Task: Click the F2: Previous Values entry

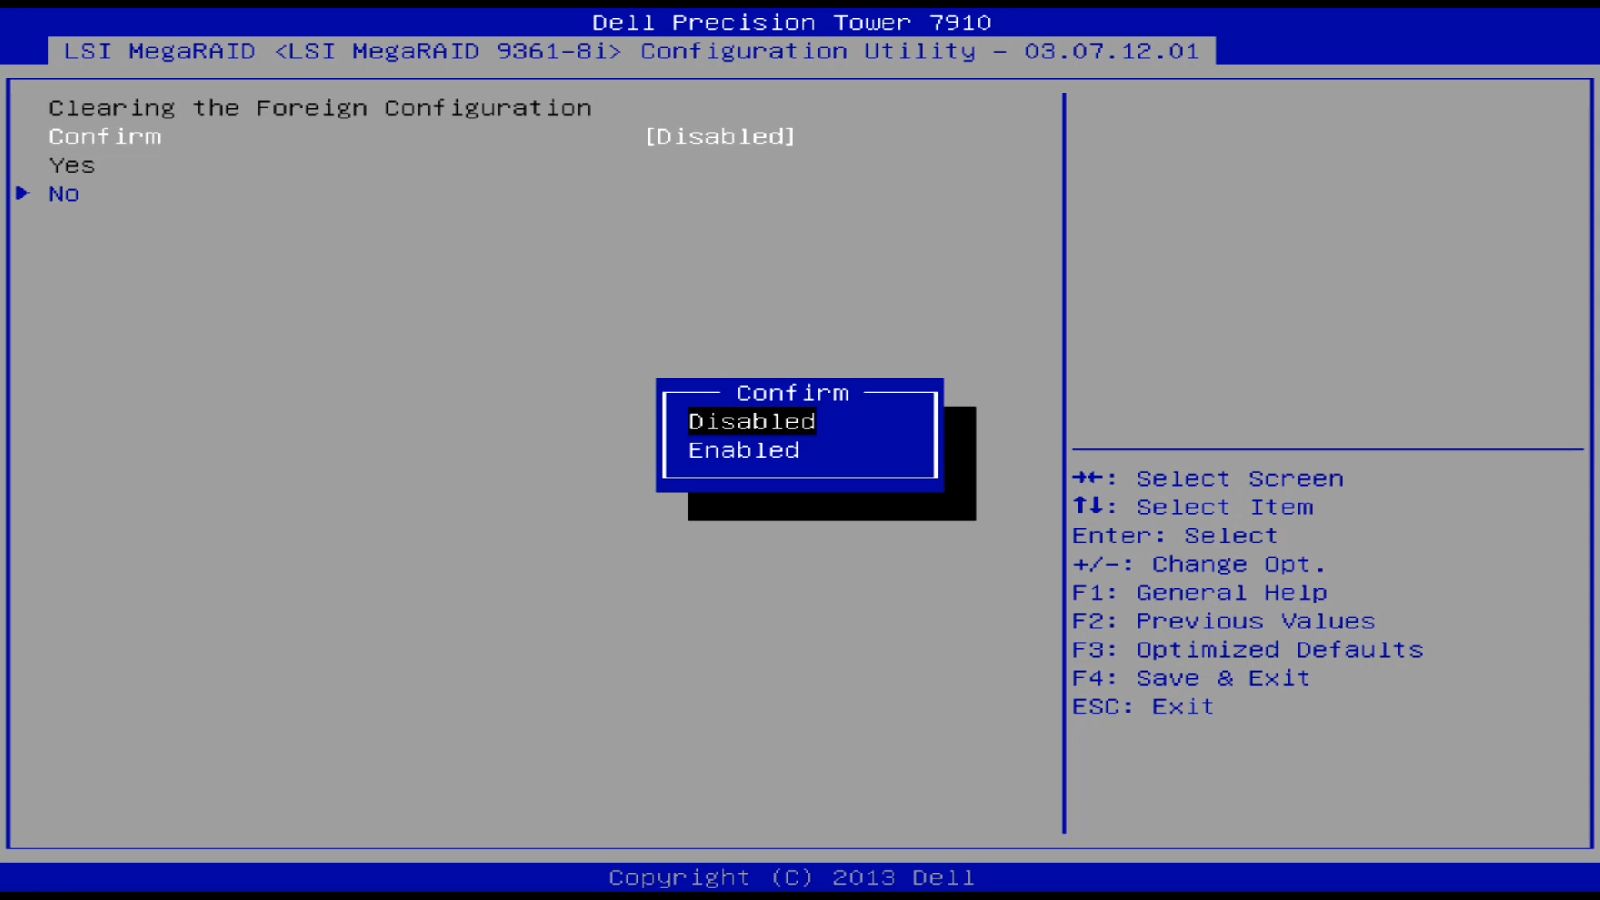Action: click(x=1222, y=621)
